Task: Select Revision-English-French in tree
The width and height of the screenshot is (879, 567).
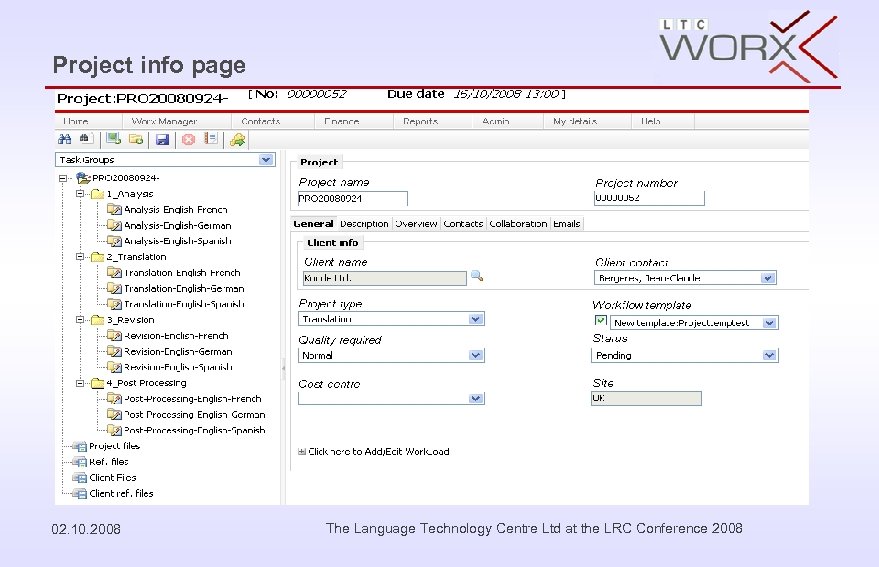Action: 176,335
